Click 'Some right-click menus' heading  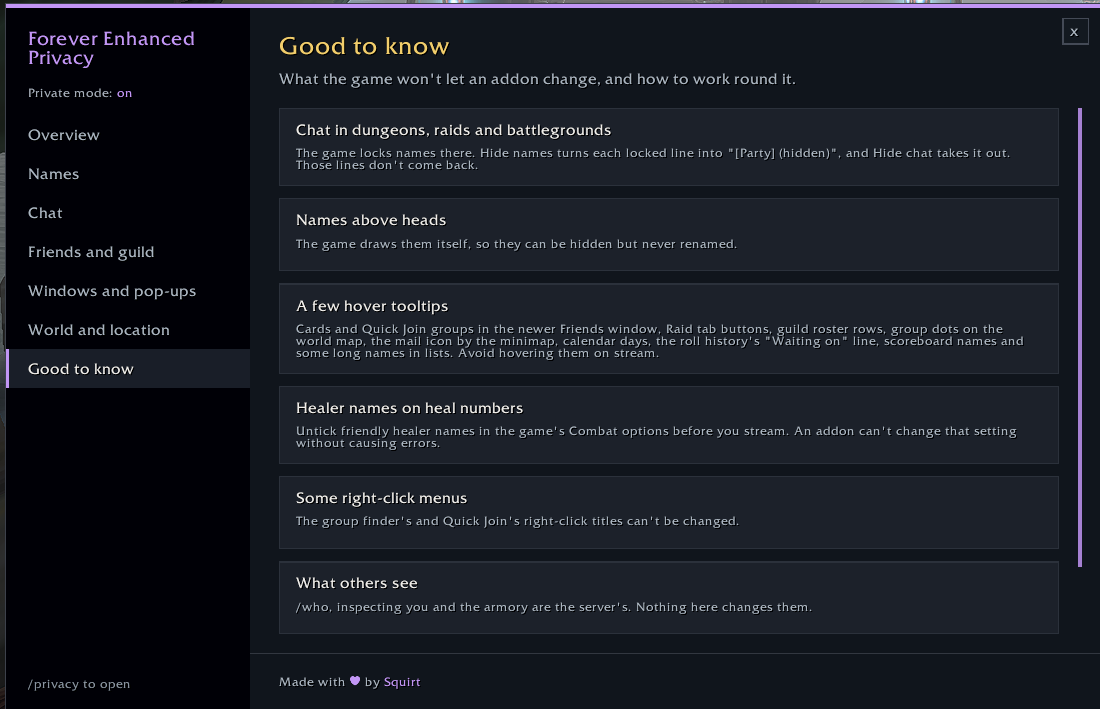click(x=382, y=498)
